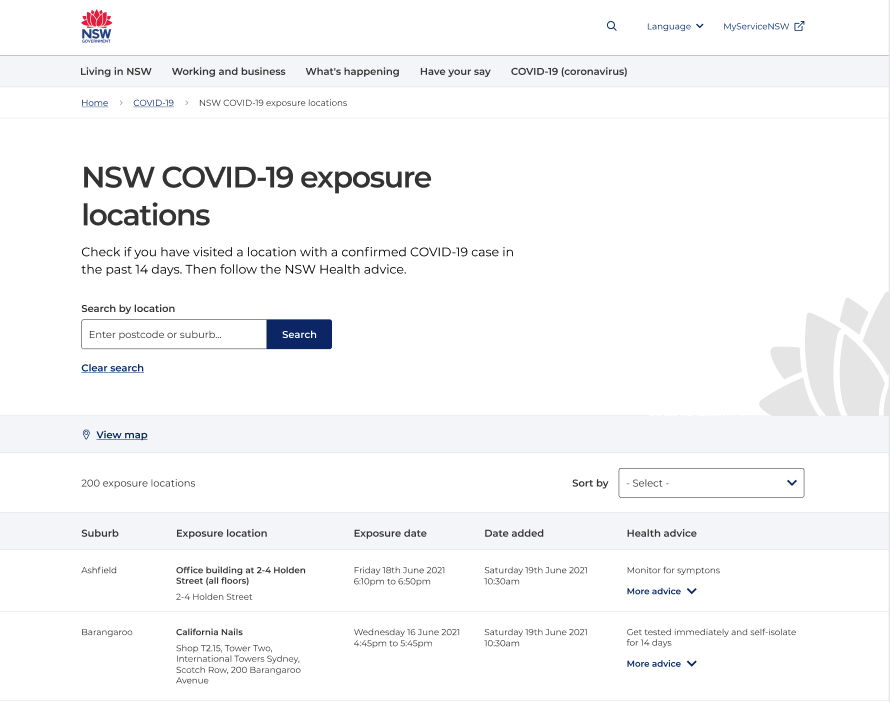
Task: Click the COVID-19 breadcrumb link
Action: point(153,103)
